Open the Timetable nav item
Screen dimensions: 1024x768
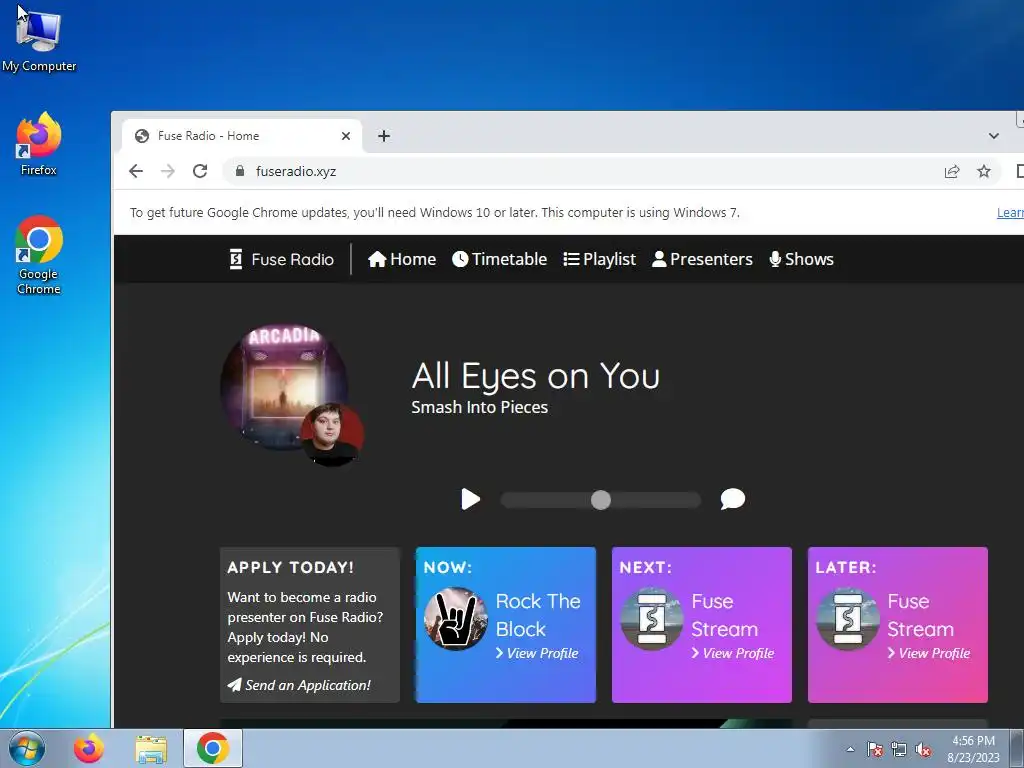(500, 259)
